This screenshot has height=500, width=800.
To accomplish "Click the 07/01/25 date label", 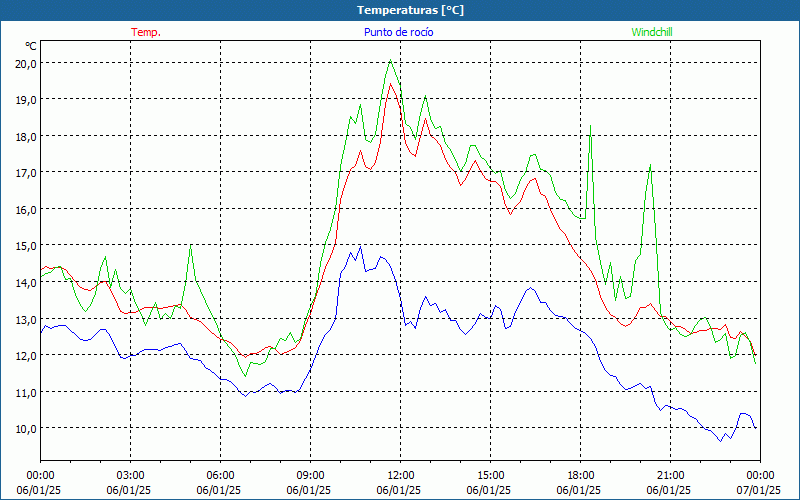I will [x=759, y=490].
